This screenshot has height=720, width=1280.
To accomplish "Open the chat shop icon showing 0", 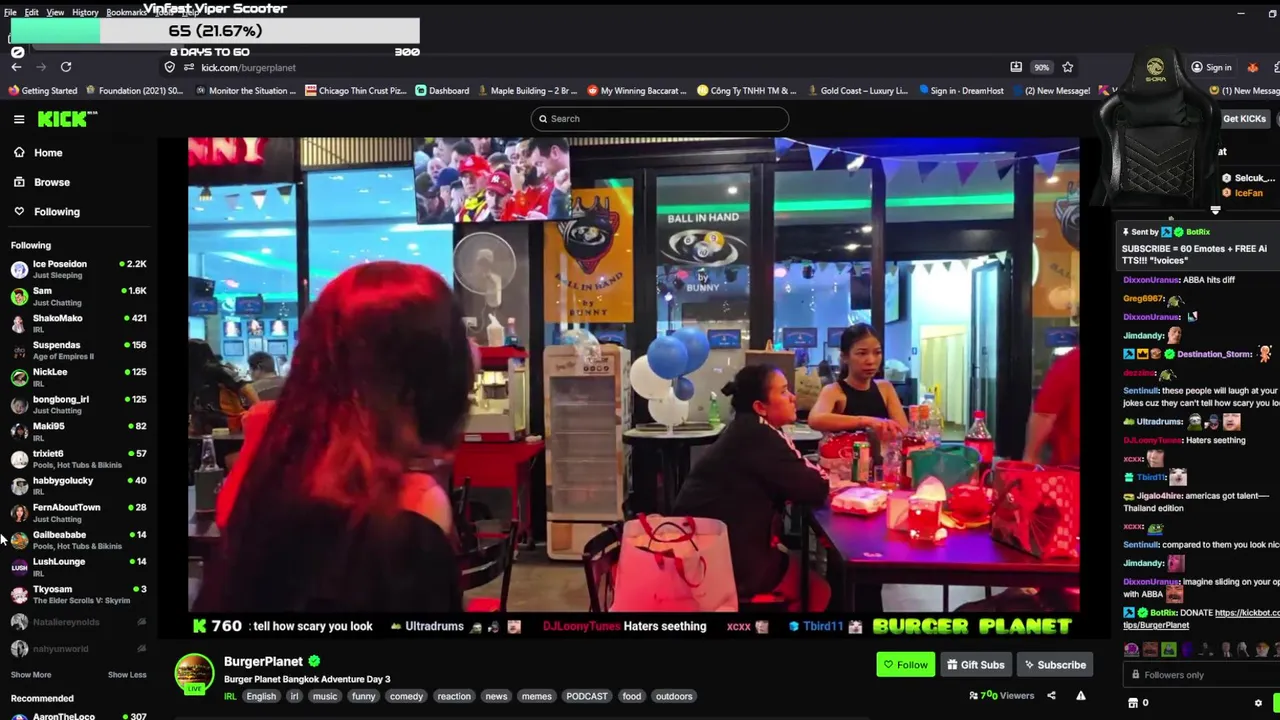I will point(1138,703).
